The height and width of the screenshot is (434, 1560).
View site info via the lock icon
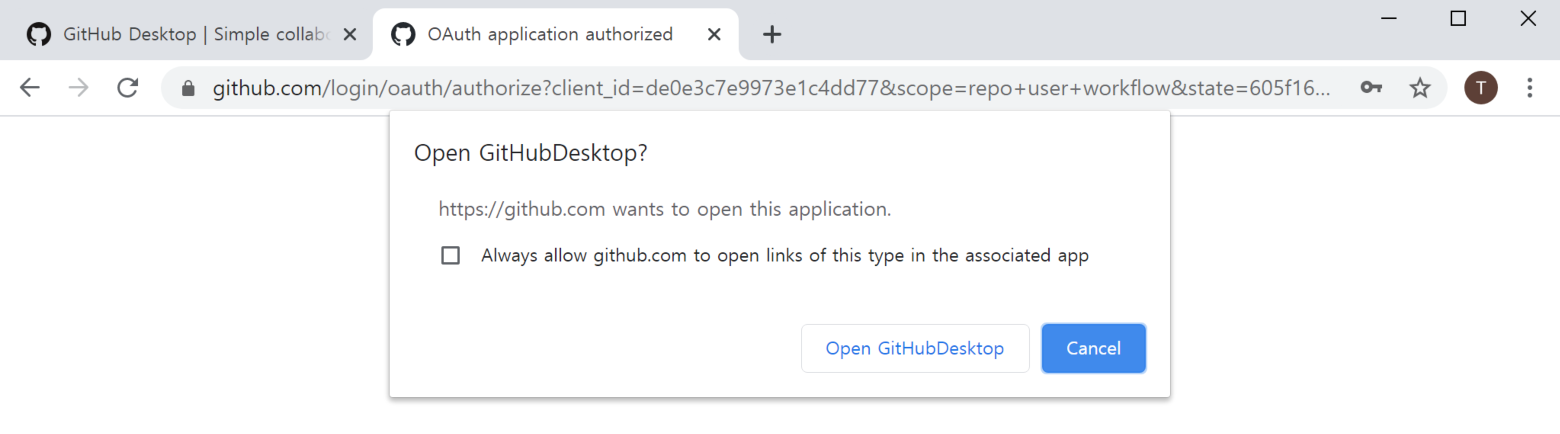click(x=187, y=89)
